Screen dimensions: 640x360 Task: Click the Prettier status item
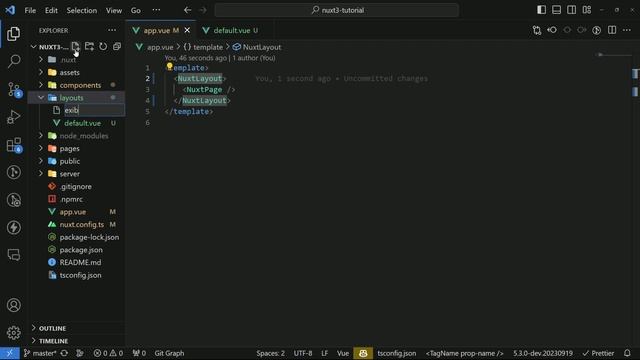(598, 353)
